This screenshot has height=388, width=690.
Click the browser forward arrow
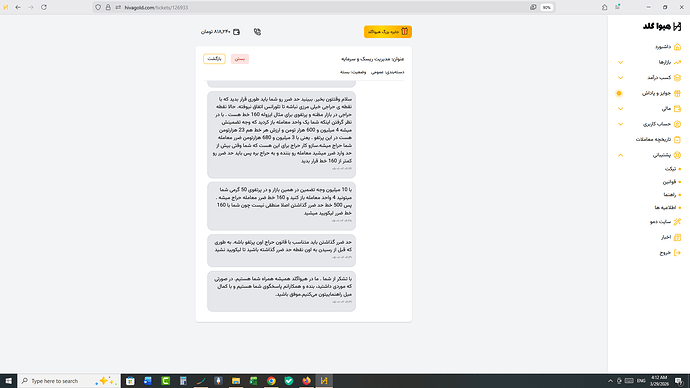click(x=31, y=7)
